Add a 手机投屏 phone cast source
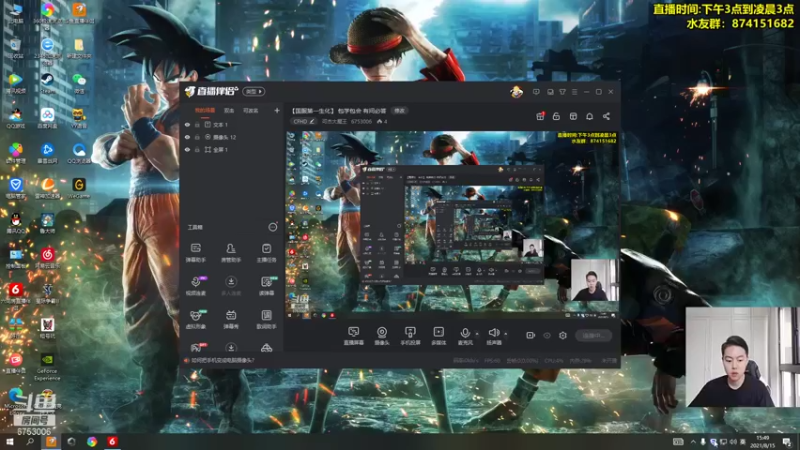This screenshot has height=450, width=800. (410, 336)
